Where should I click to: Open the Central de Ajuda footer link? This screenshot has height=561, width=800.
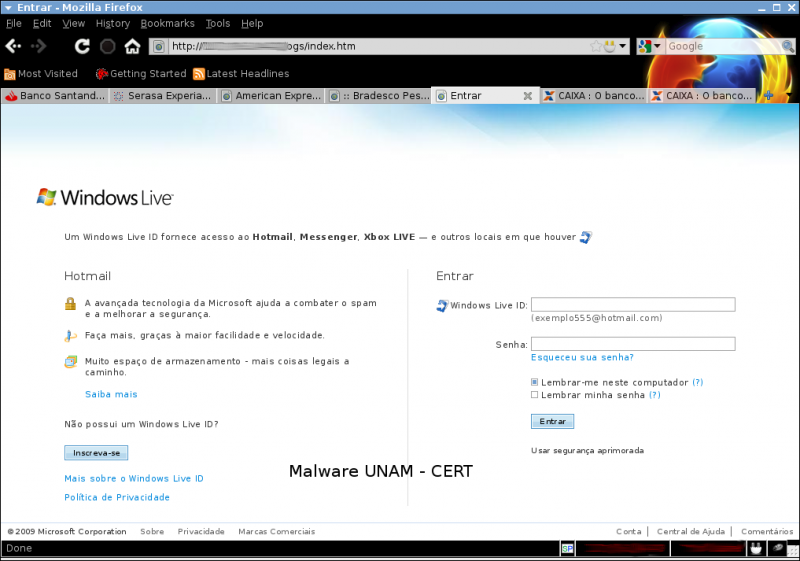[x=691, y=531]
